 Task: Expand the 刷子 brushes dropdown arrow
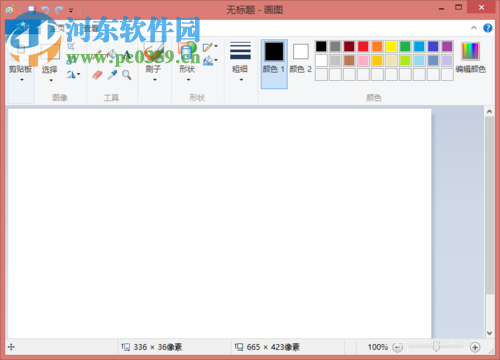pos(155,80)
